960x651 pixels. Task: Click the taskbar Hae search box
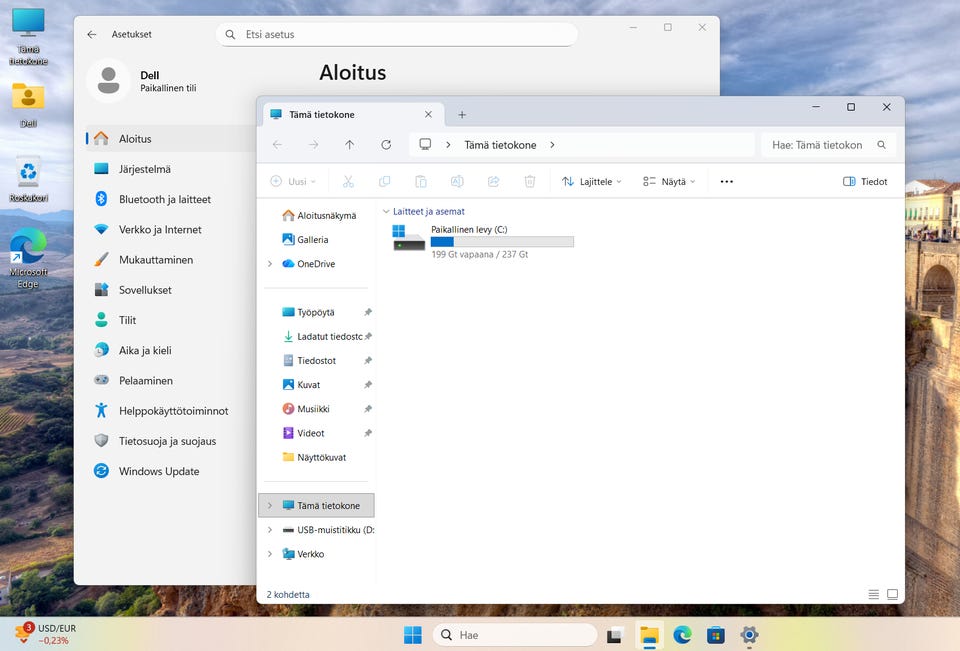[x=514, y=635]
